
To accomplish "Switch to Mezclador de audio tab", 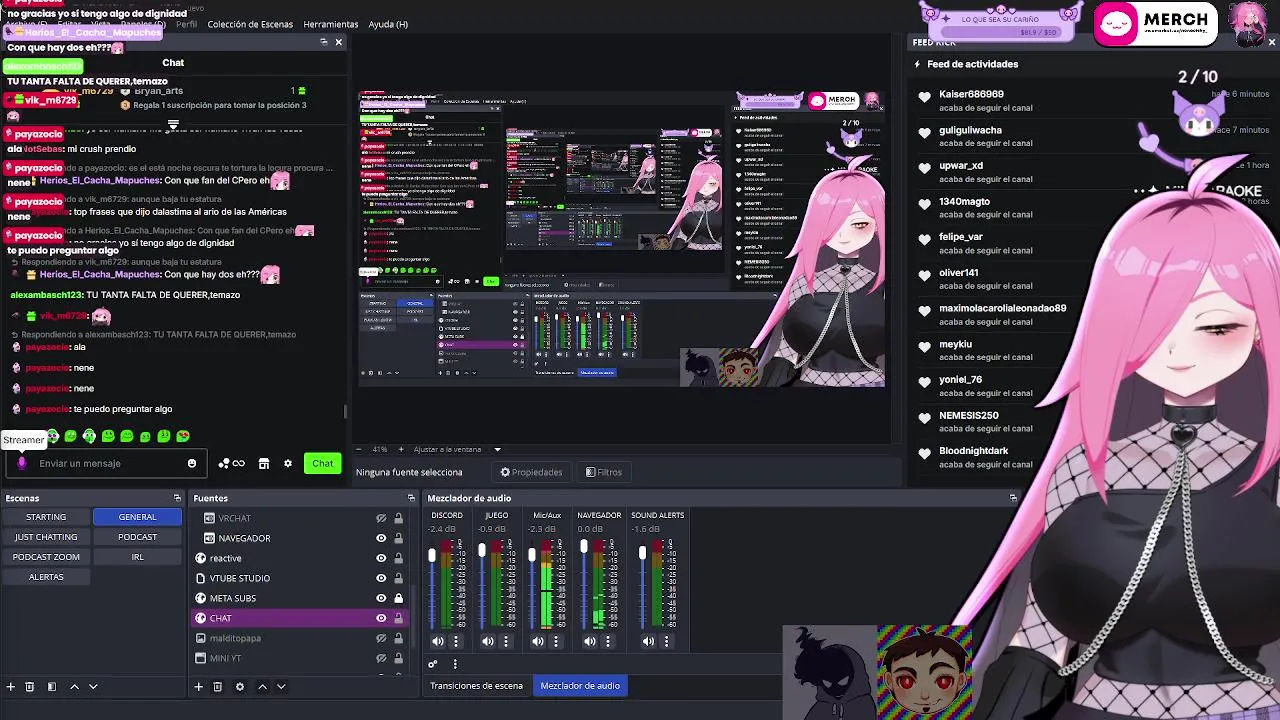I will point(580,686).
